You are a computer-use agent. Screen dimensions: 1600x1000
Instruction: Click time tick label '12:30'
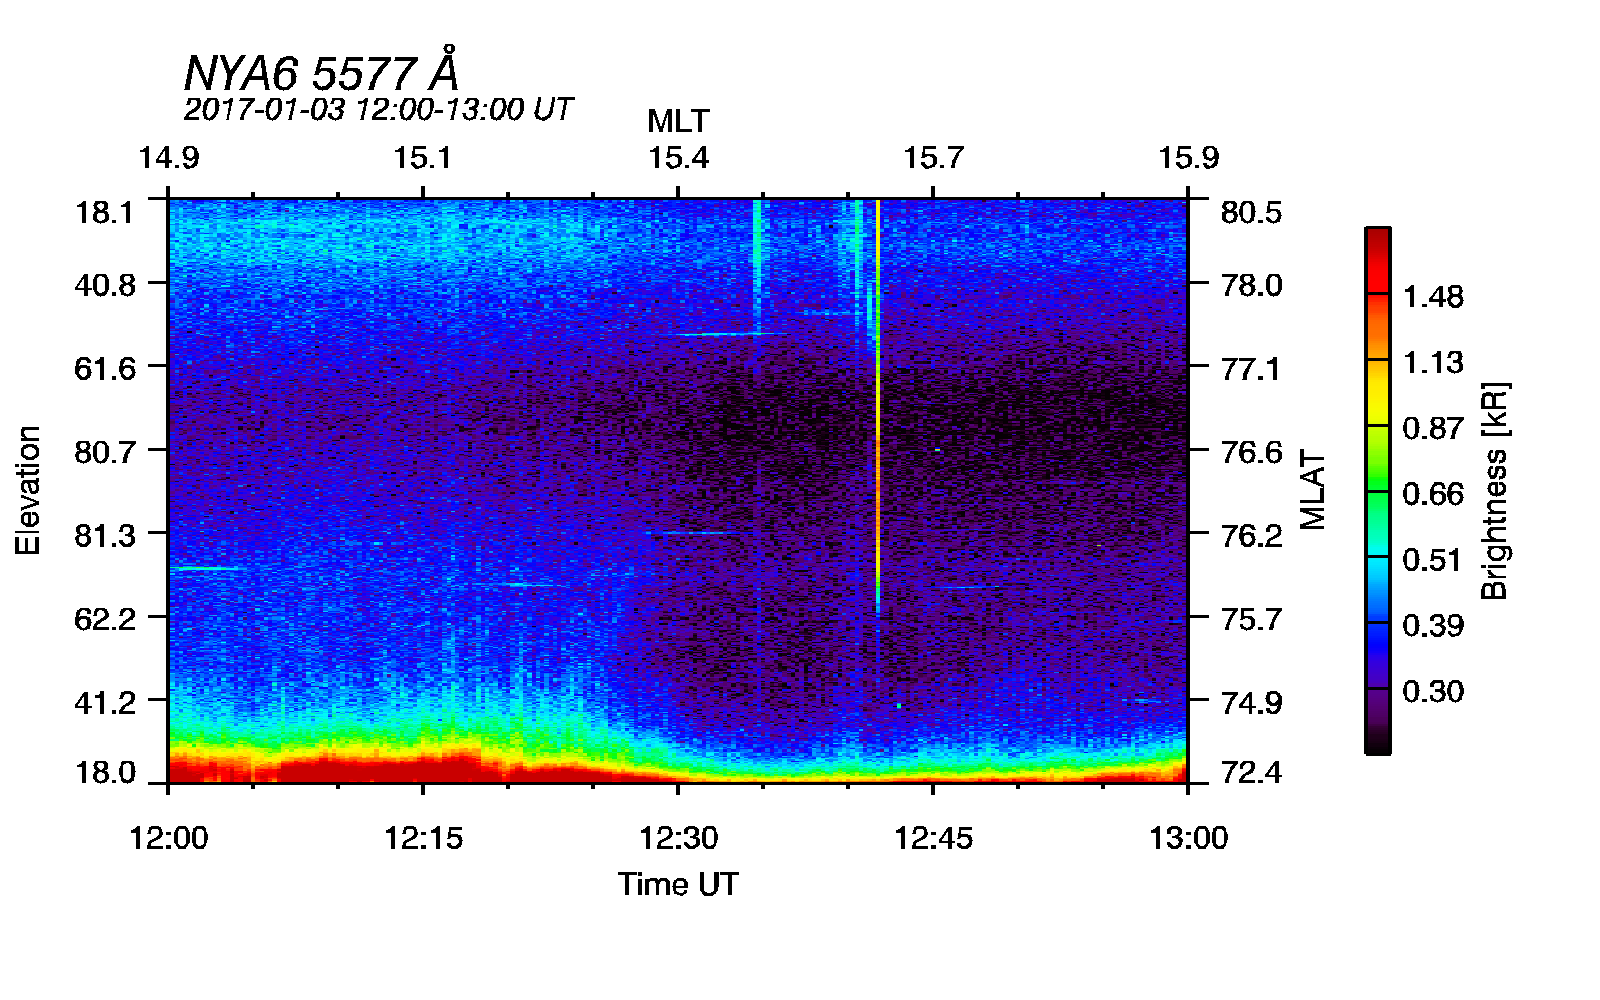678,837
